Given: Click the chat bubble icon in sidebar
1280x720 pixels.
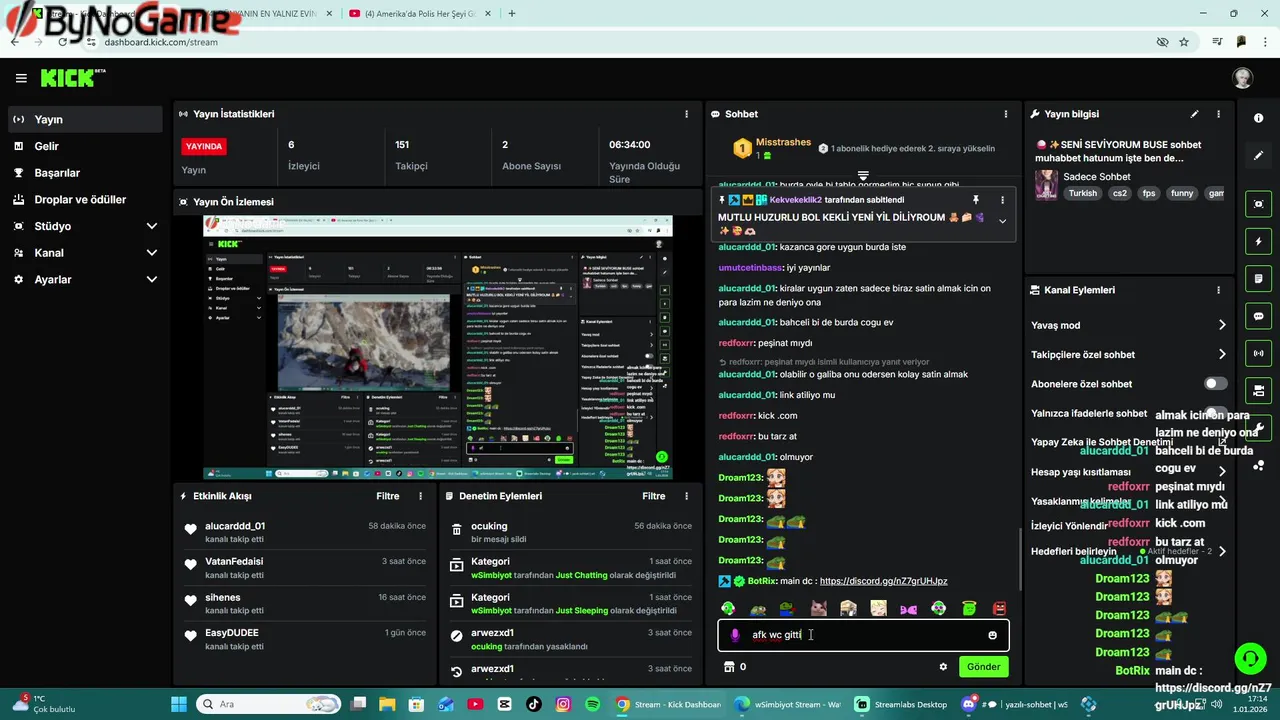Looking at the screenshot, I should pyautogui.click(x=1258, y=316).
